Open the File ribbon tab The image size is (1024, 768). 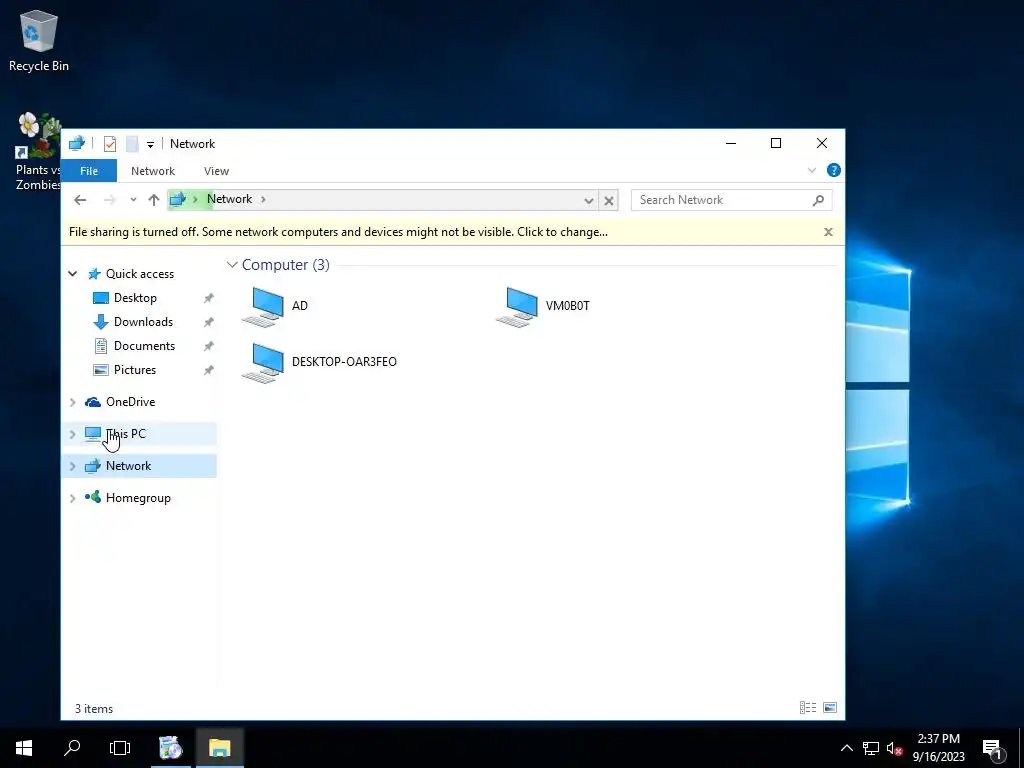pyautogui.click(x=89, y=171)
